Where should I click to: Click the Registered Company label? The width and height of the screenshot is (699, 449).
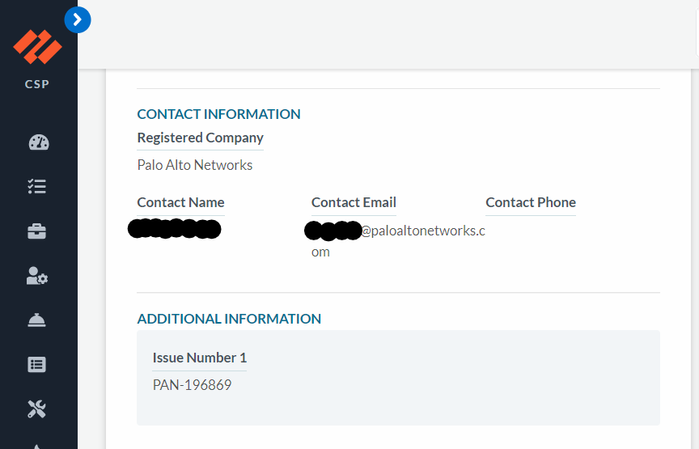pos(200,138)
